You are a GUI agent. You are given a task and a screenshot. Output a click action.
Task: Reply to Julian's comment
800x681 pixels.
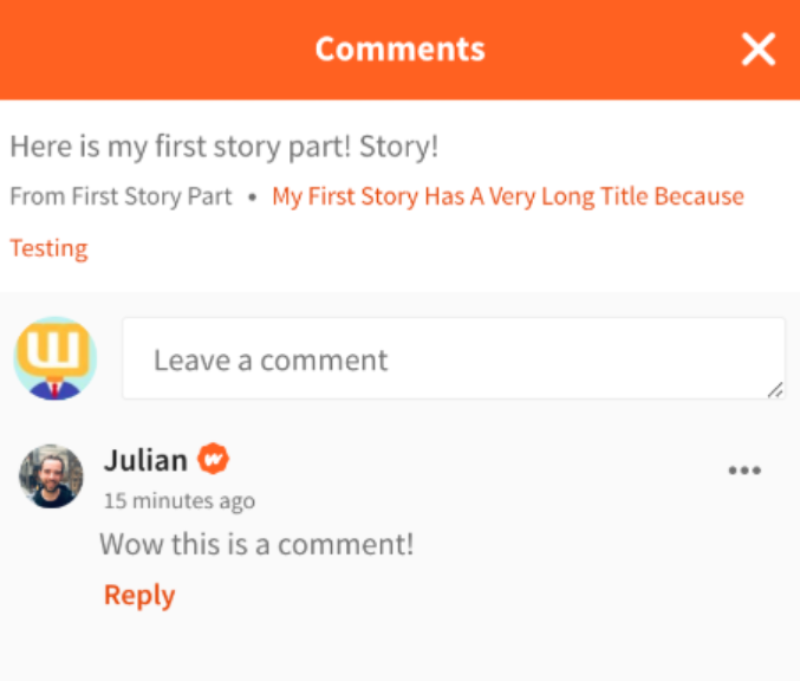pos(139,595)
